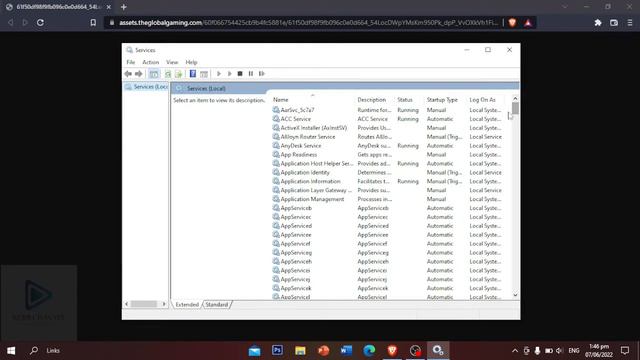This screenshot has width=640, height=360.
Task: Select Application Host Helper Service row
Action: point(387,163)
